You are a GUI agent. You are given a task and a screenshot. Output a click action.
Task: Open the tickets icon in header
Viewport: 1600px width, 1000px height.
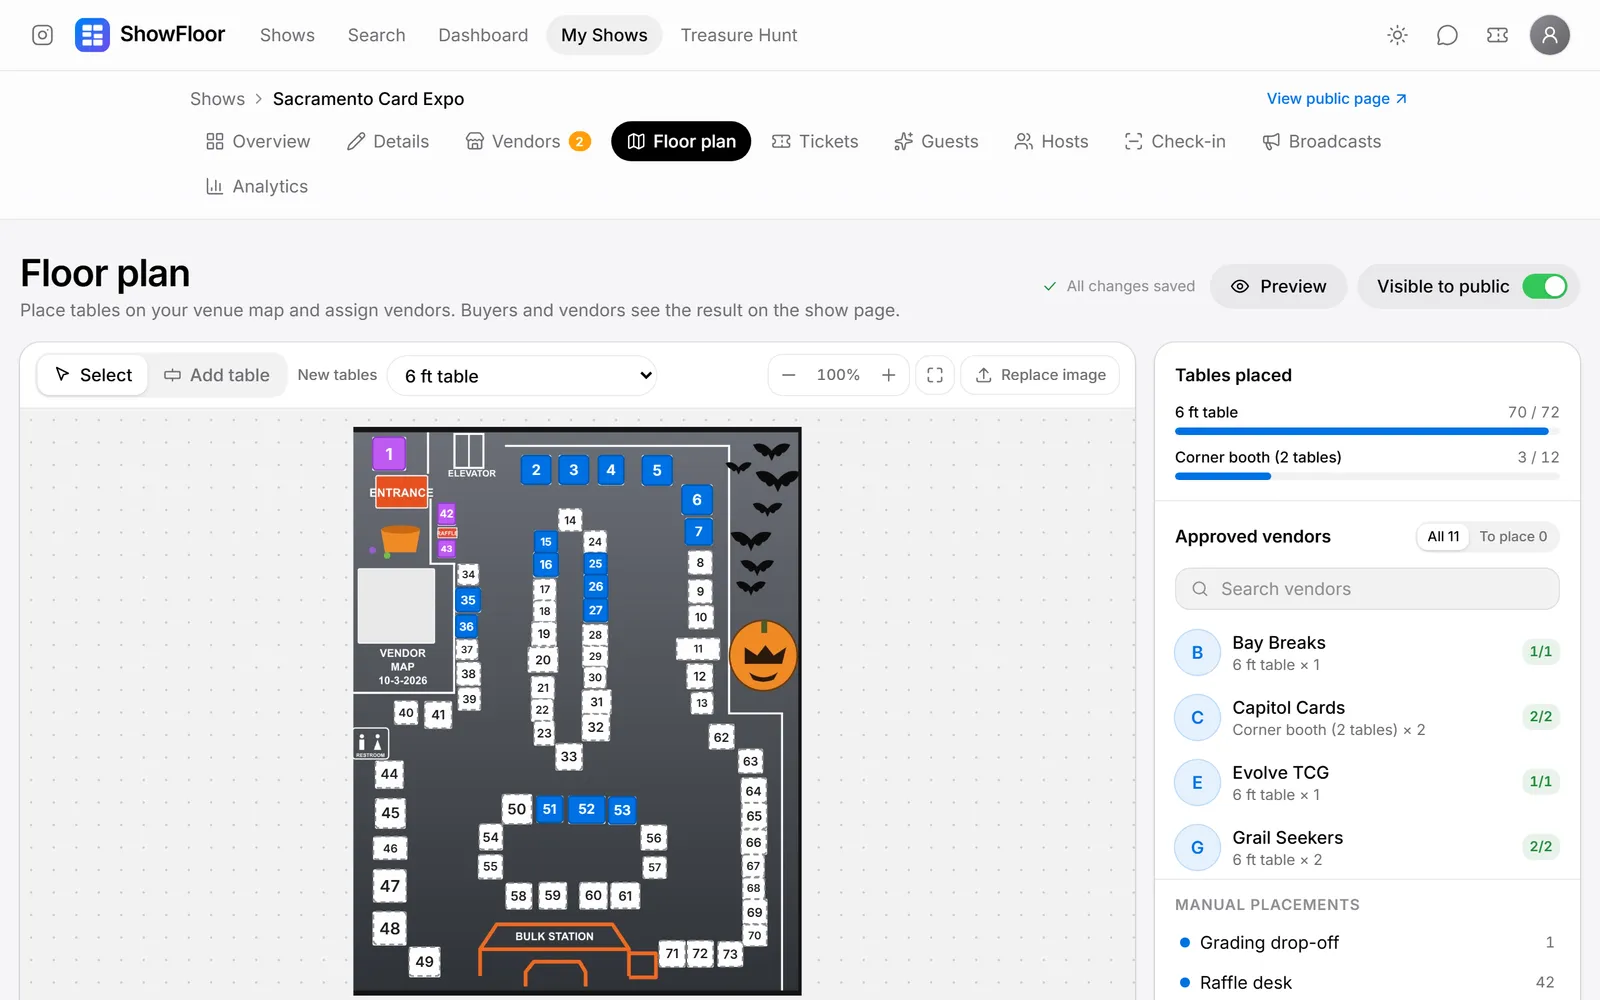coord(1497,35)
